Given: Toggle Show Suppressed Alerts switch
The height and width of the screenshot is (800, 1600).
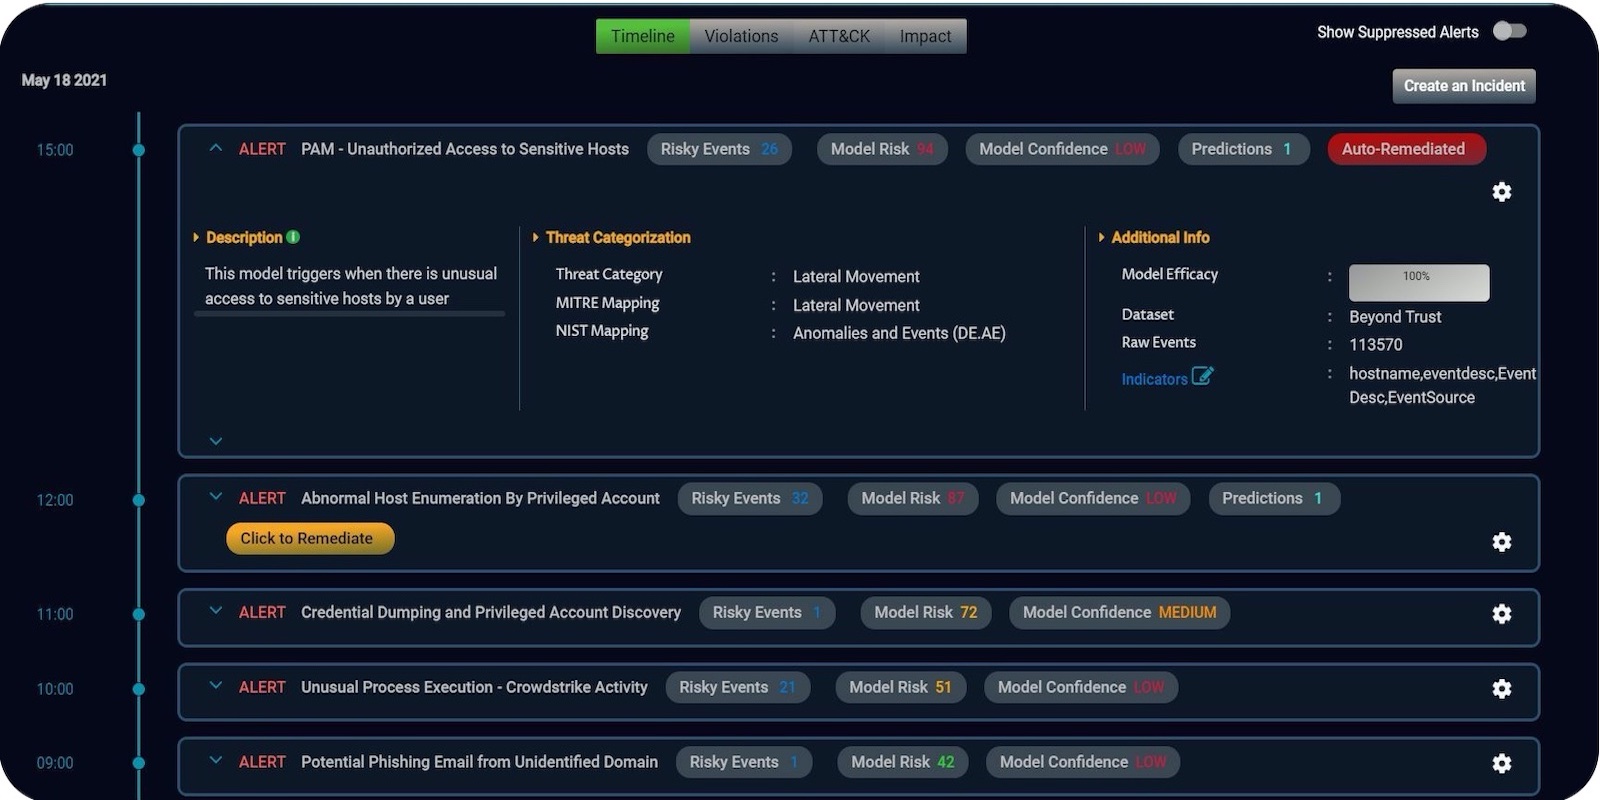Looking at the screenshot, I should tap(1509, 32).
